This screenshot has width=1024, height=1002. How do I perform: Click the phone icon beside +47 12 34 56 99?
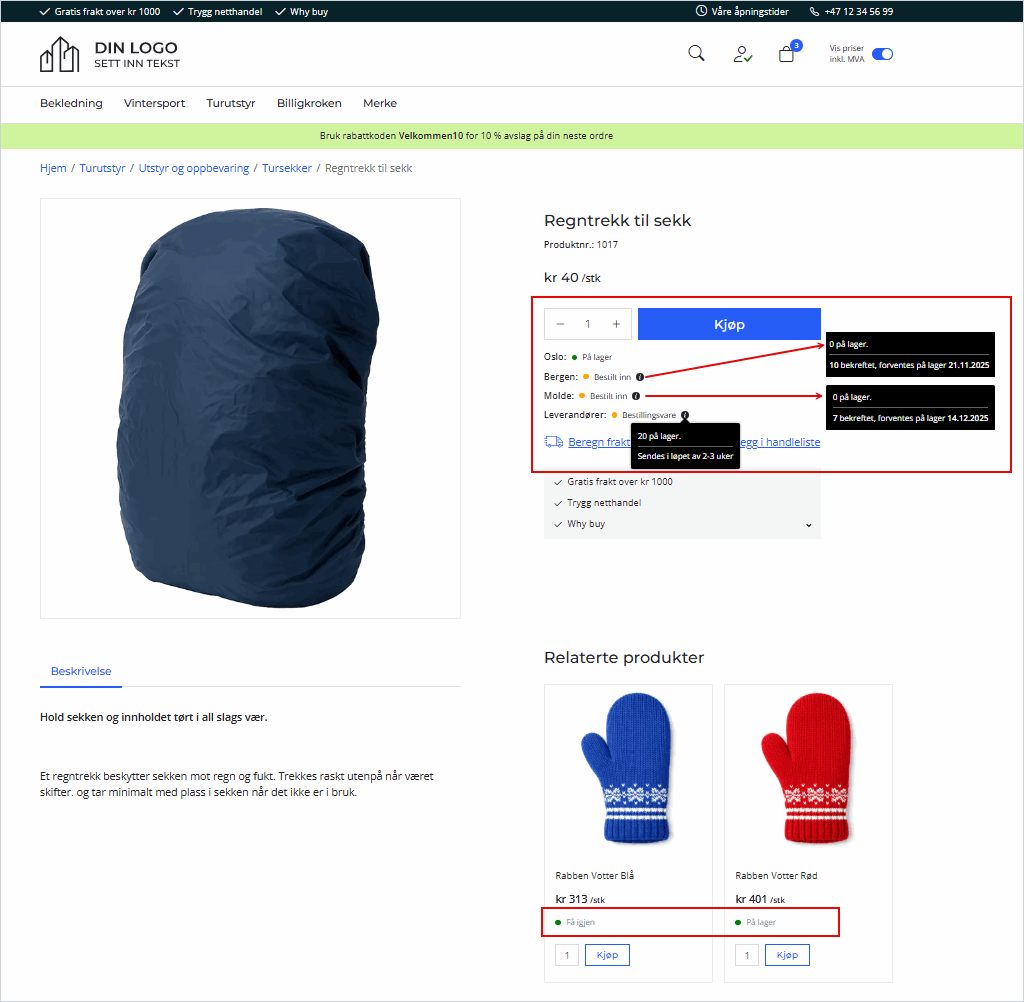point(812,11)
